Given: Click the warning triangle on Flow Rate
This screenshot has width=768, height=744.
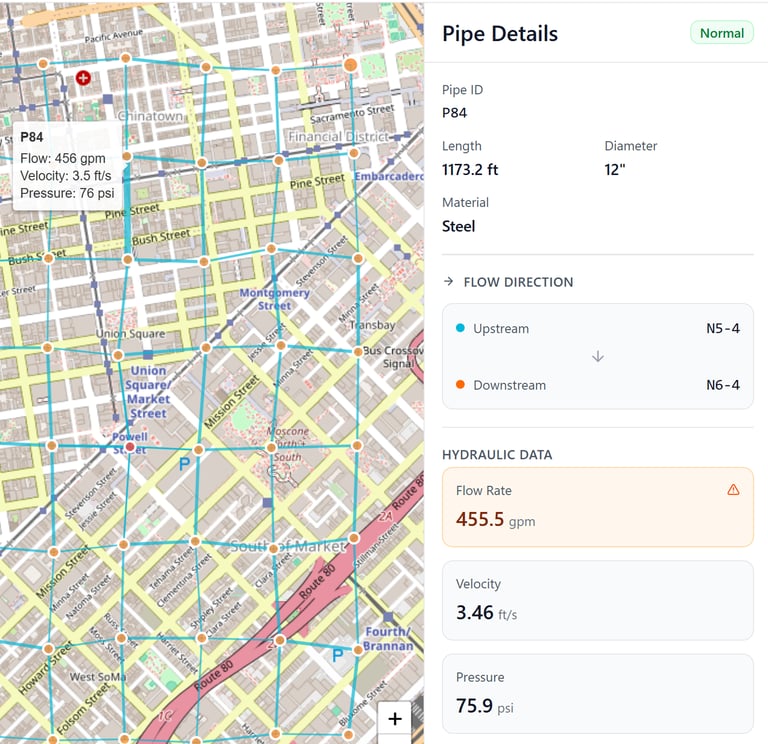Looking at the screenshot, I should coord(733,490).
